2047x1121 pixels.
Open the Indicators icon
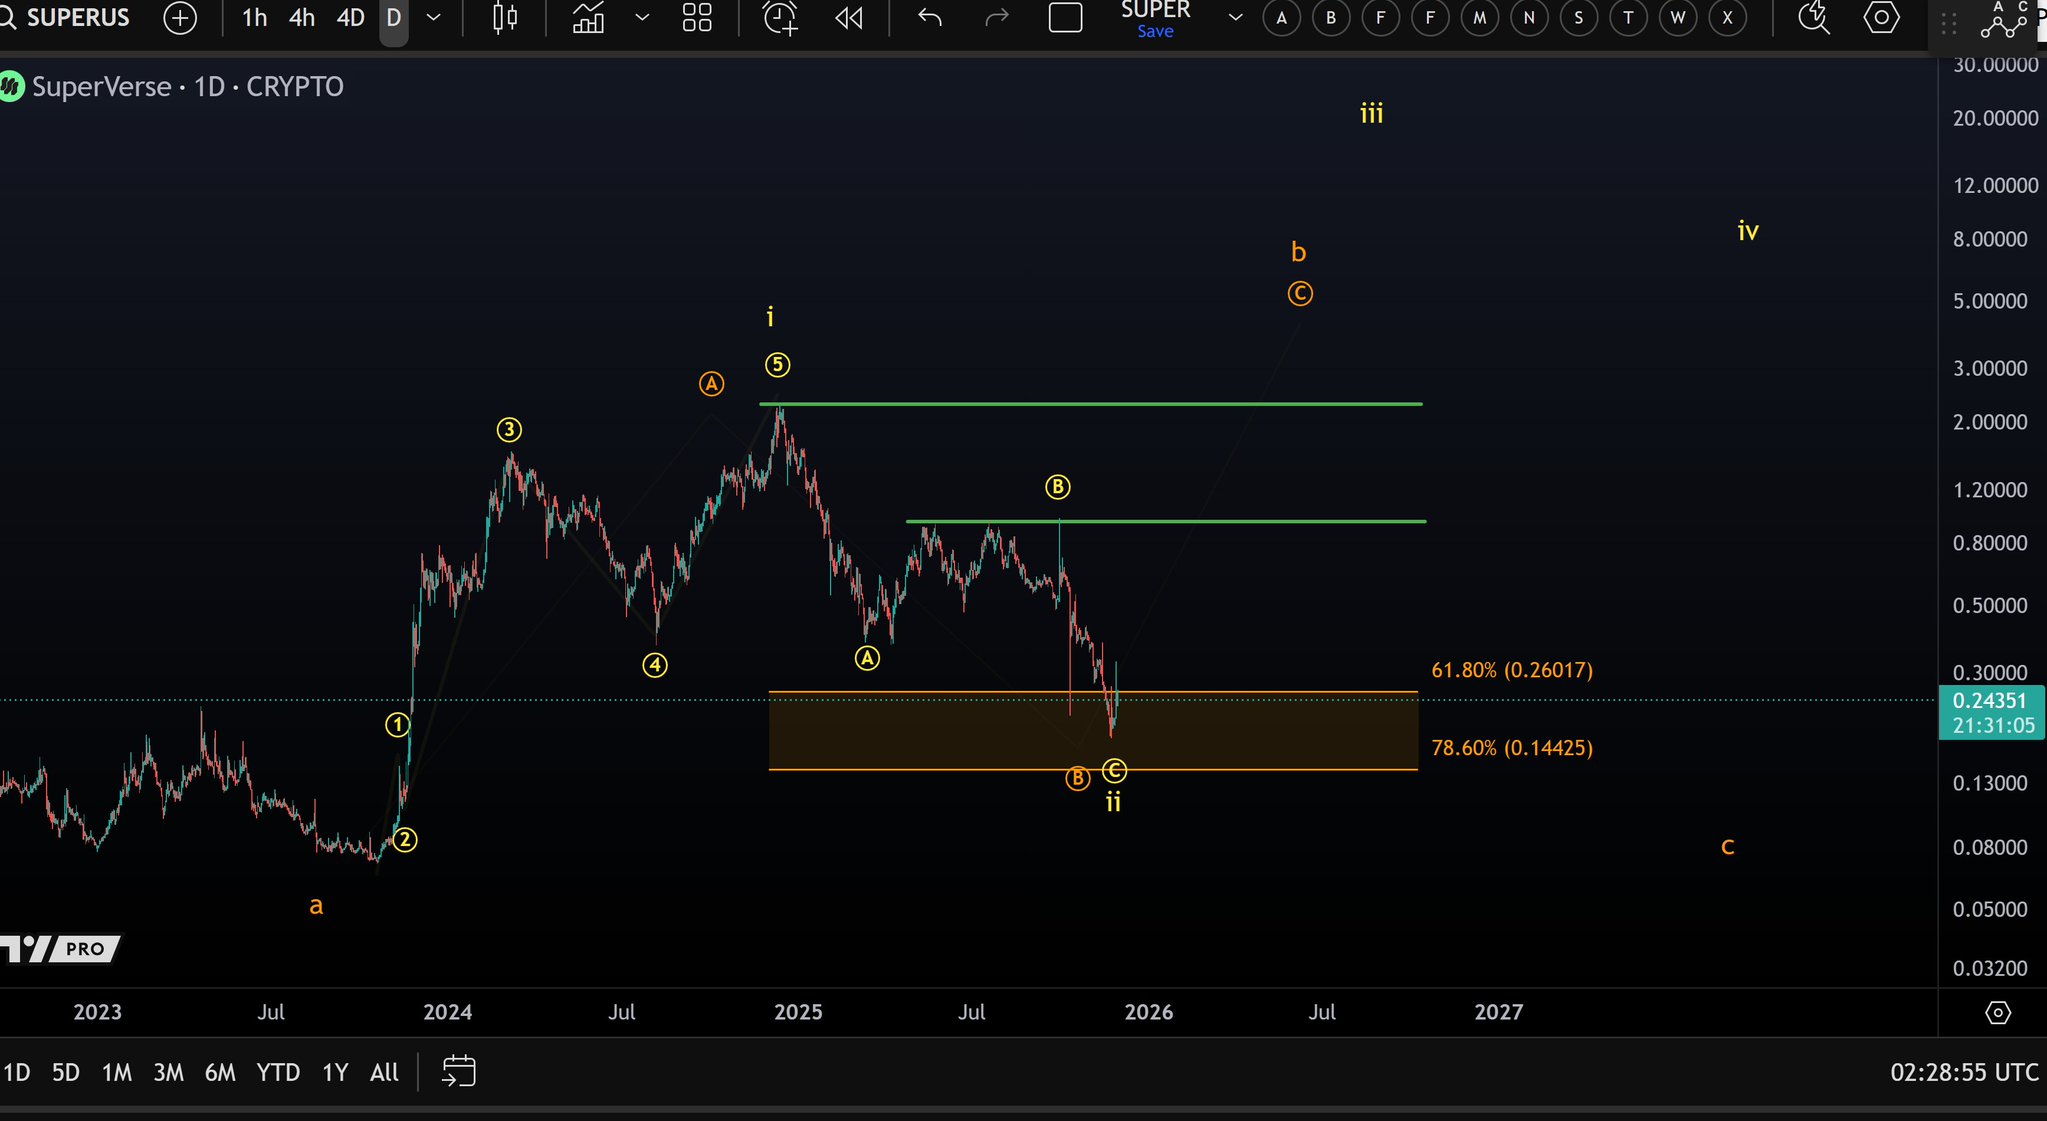[588, 18]
